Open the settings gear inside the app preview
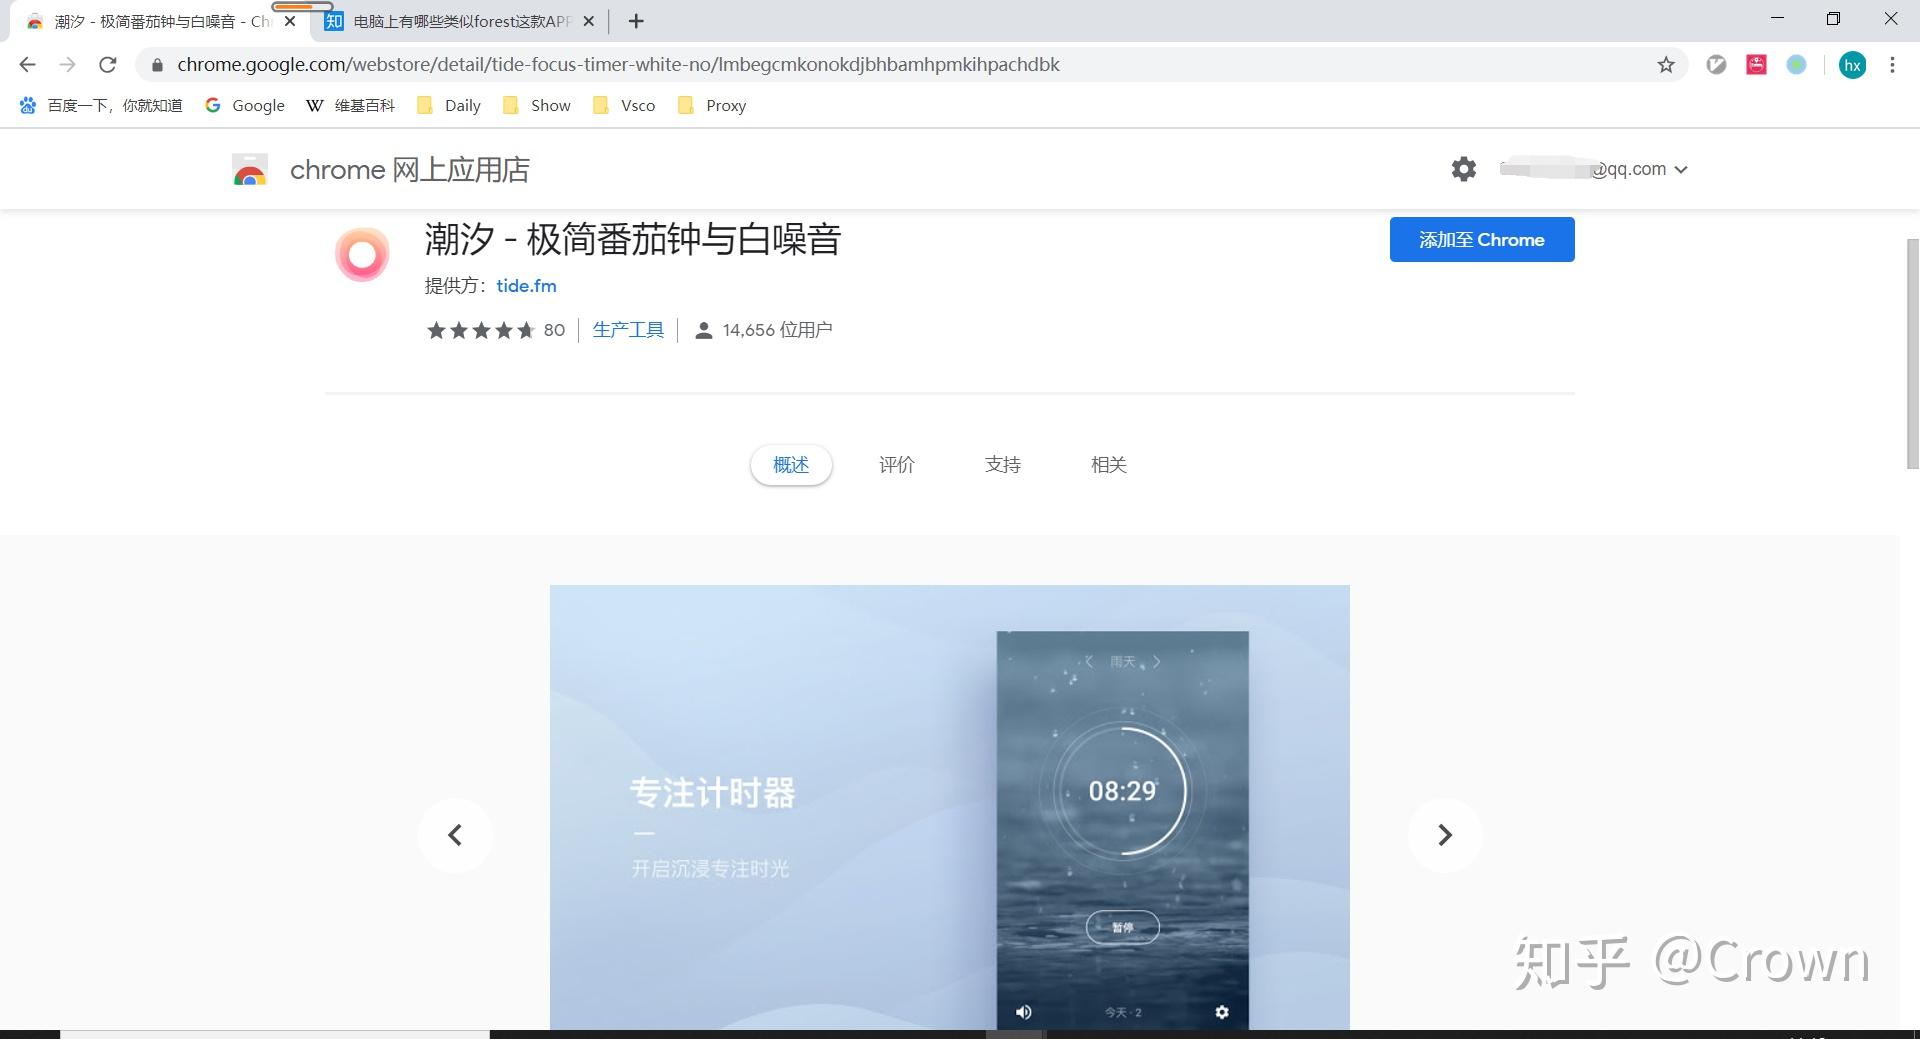The width and height of the screenshot is (1920, 1039). tap(1222, 1011)
